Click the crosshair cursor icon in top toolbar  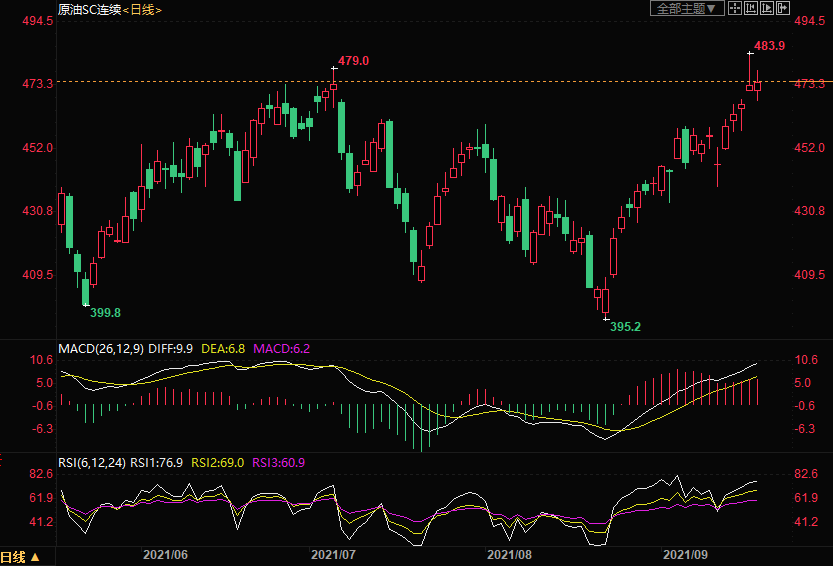click(735, 8)
